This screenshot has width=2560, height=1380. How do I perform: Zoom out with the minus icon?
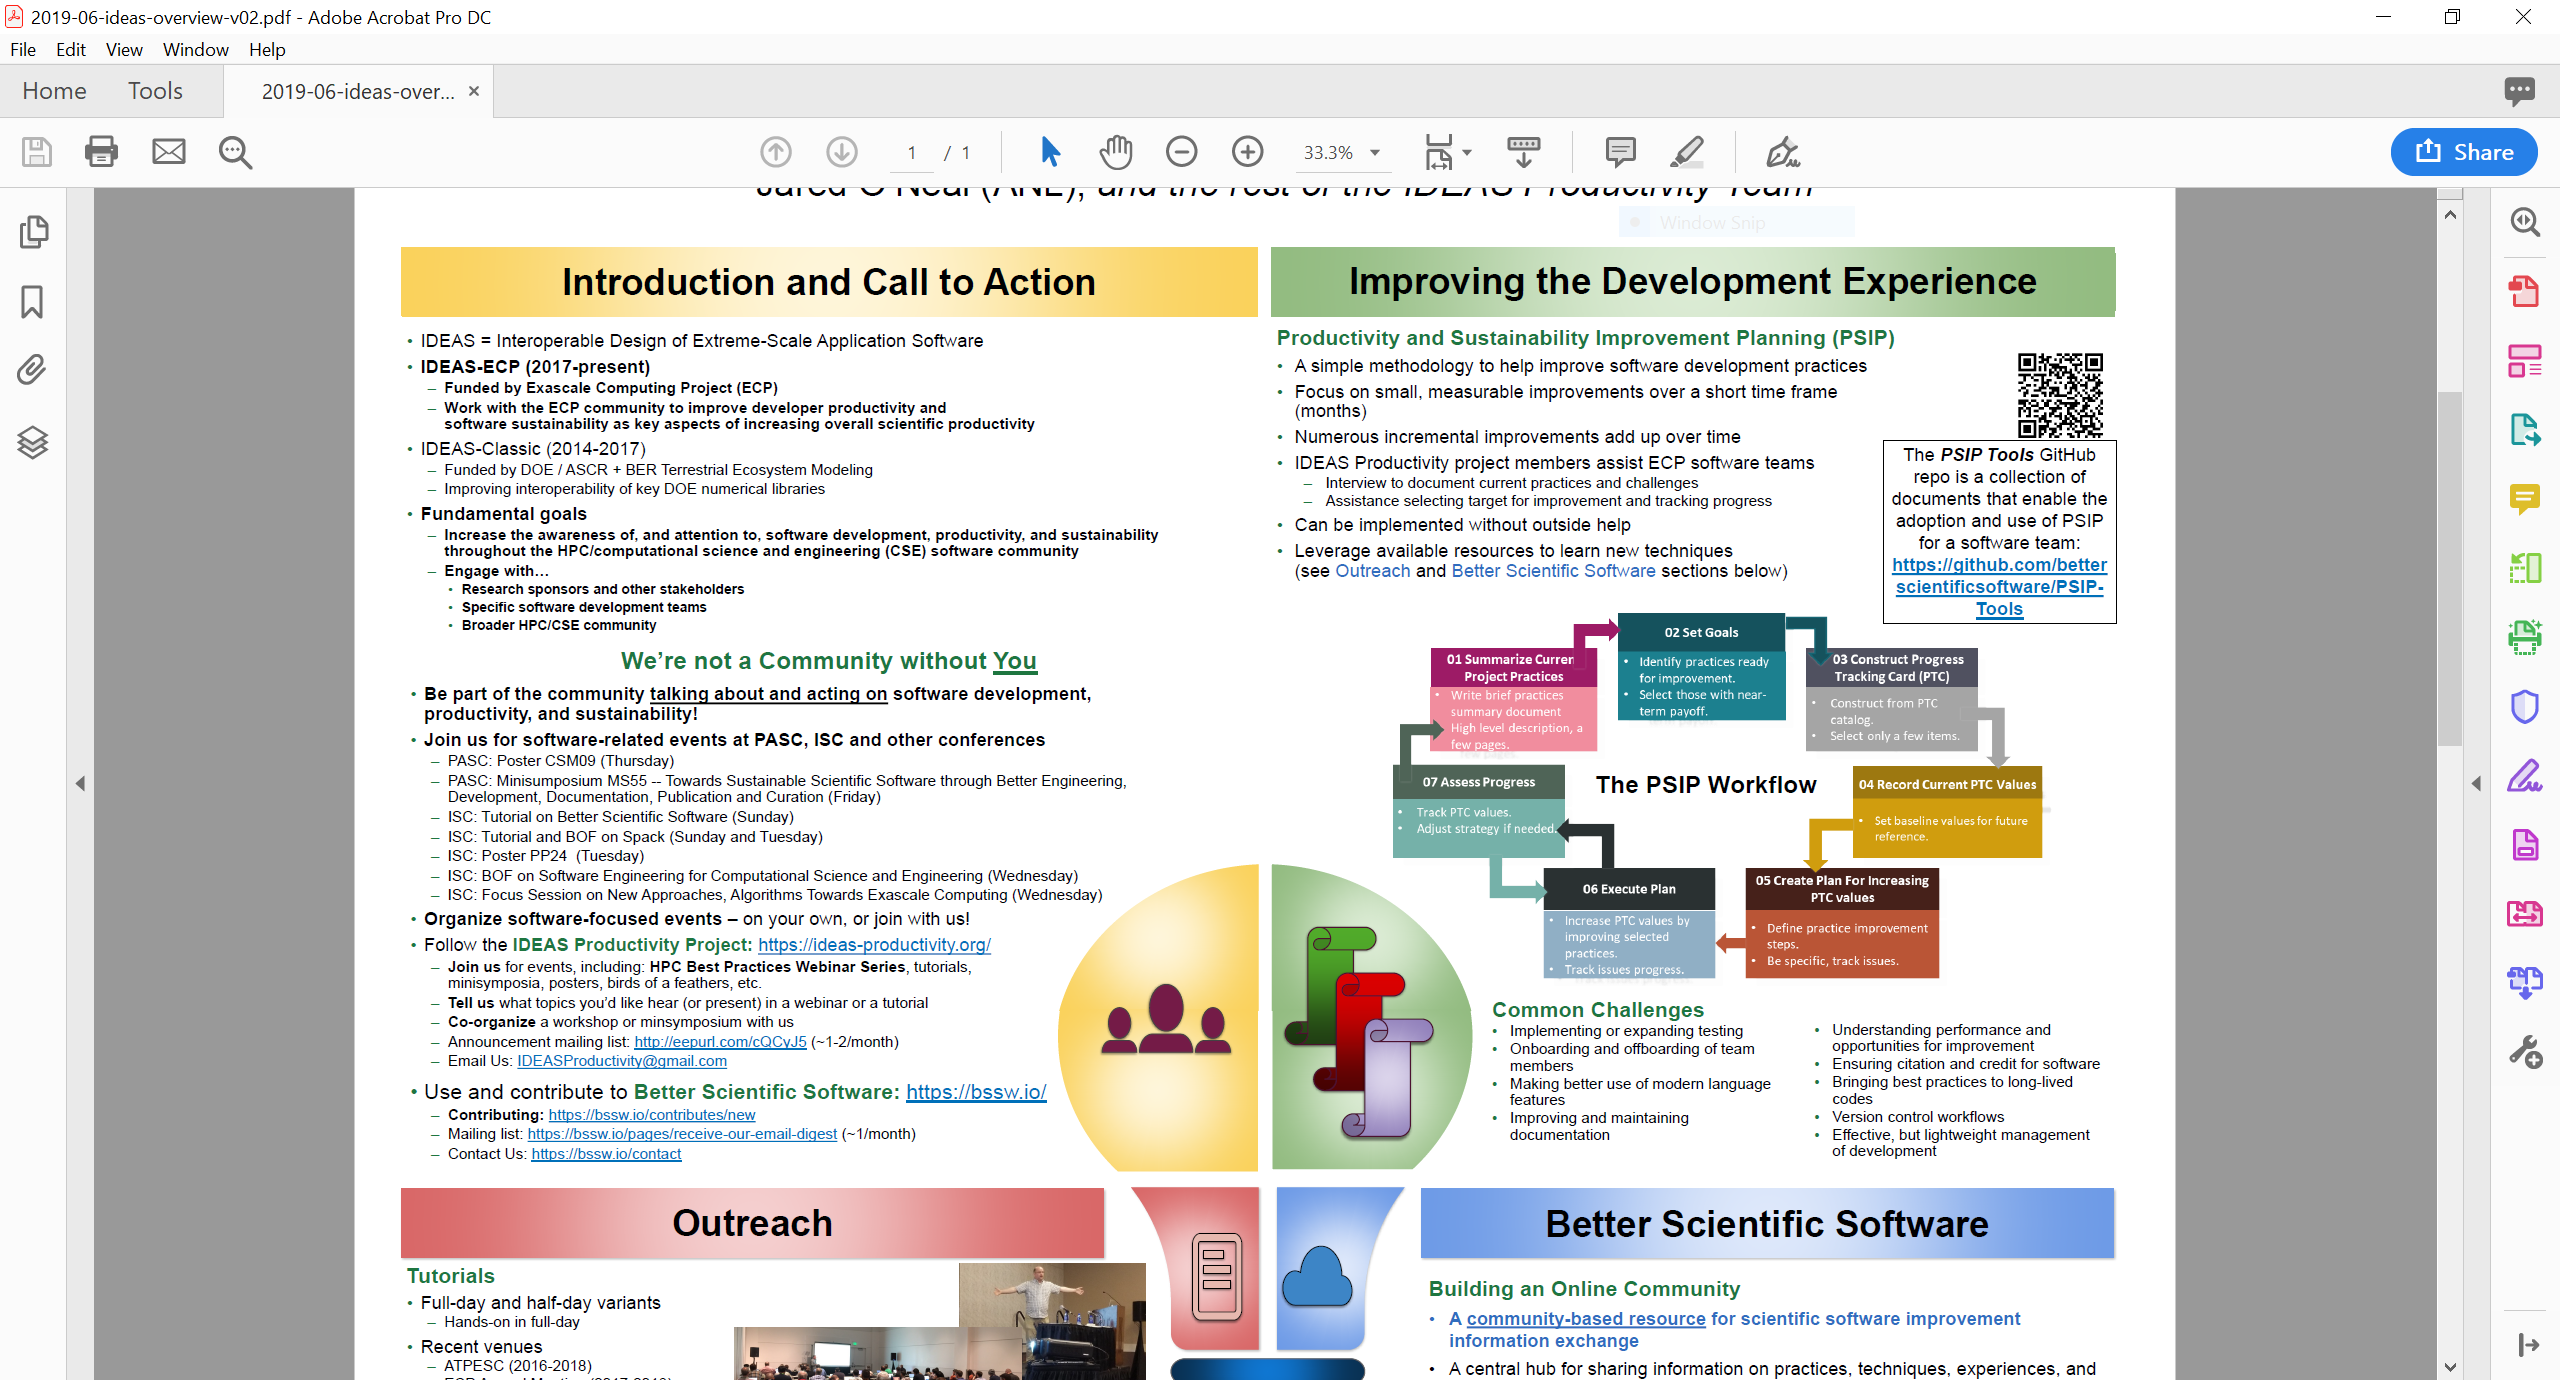coord(1181,152)
